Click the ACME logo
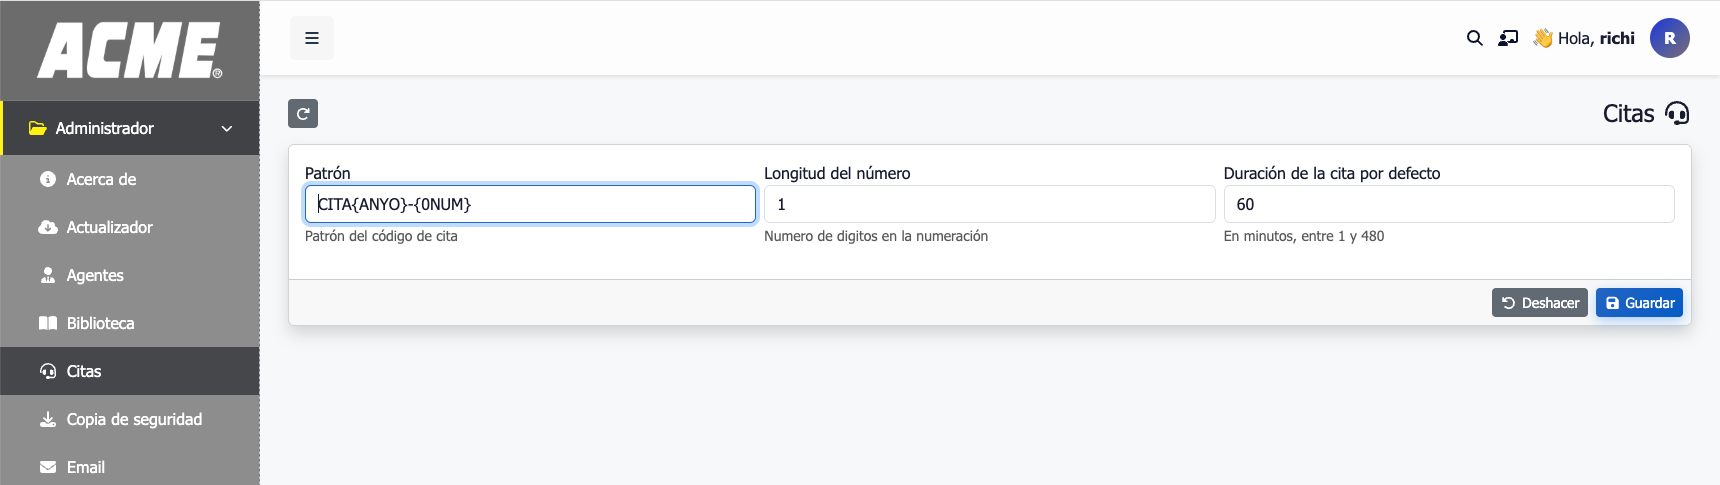 (x=130, y=50)
